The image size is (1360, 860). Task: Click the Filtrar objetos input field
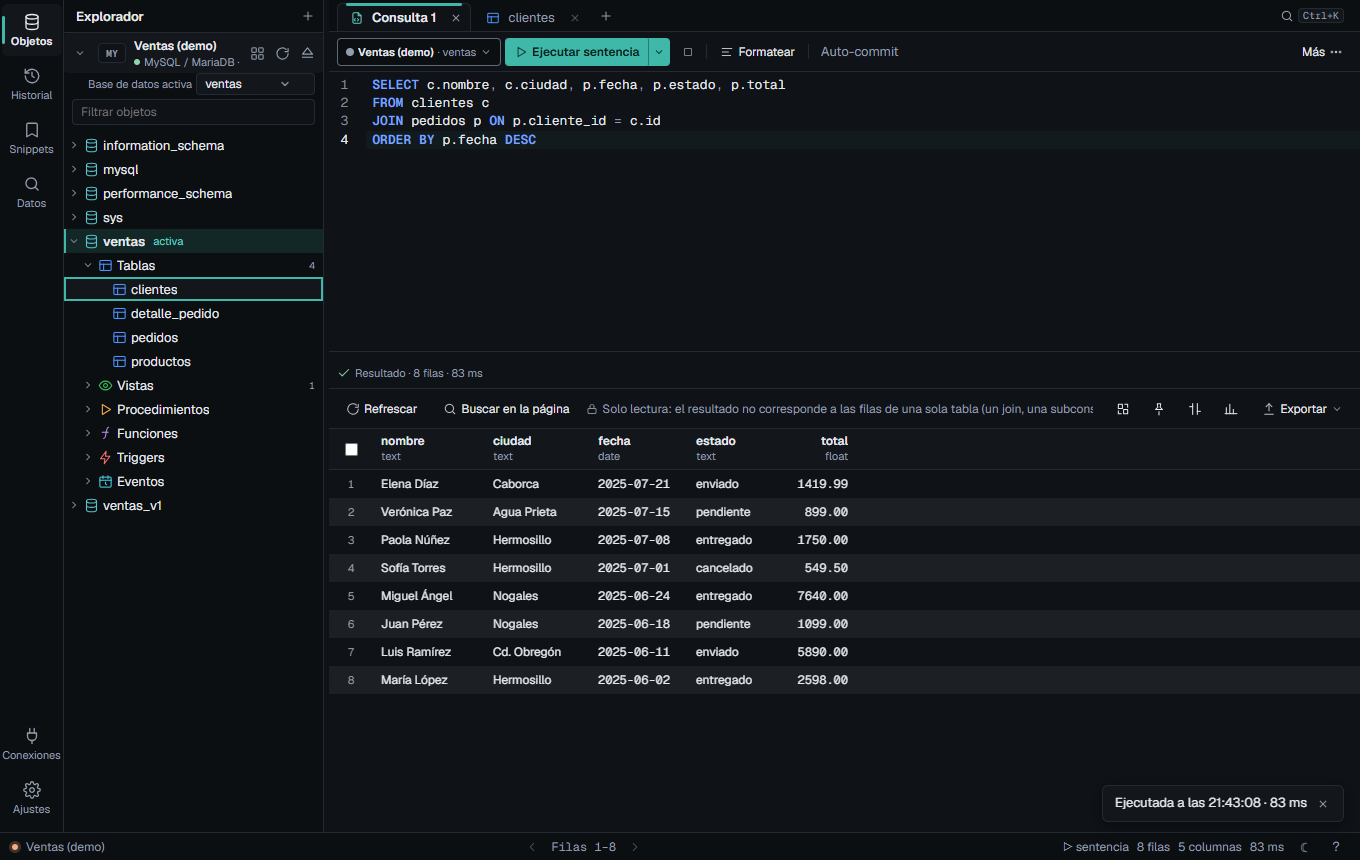(x=193, y=112)
